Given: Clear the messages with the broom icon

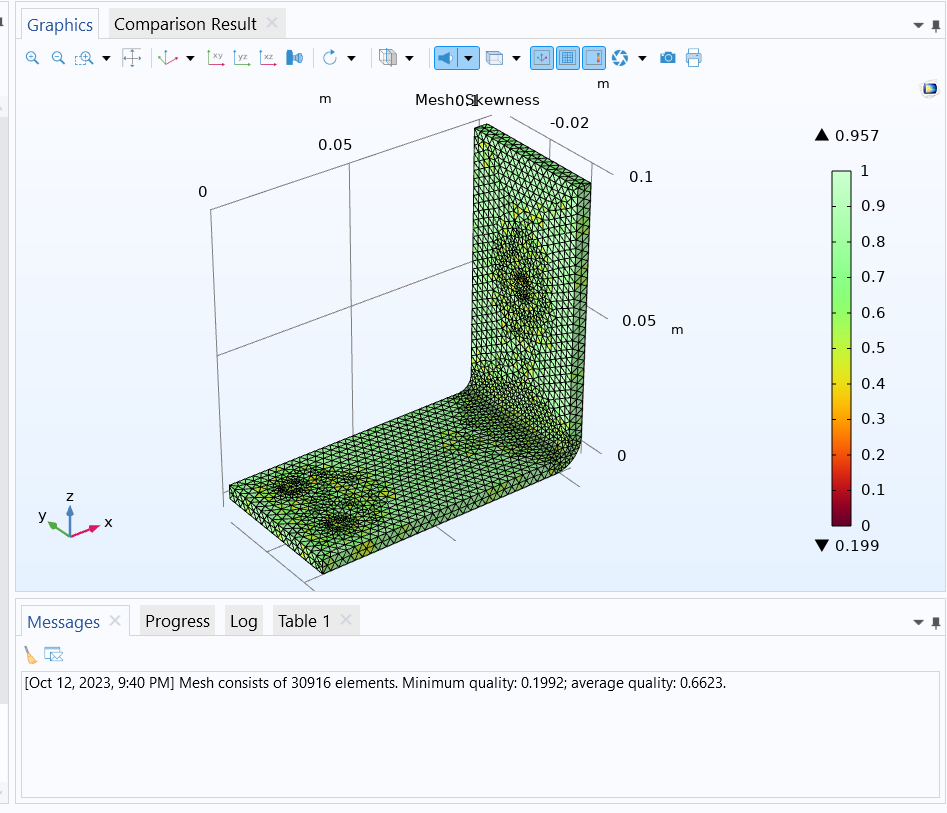Looking at the screenshot, I should click(x=31, y=655).
